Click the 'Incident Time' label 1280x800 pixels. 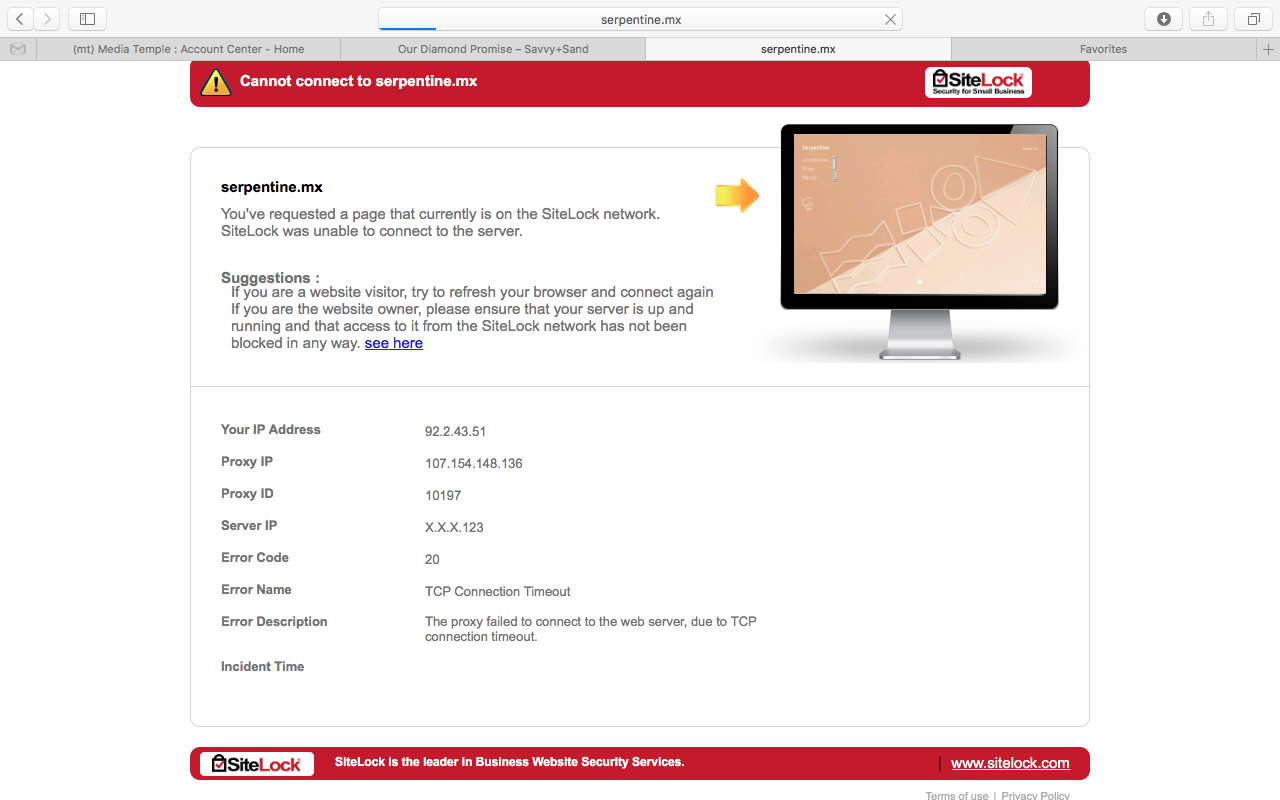[262, 667]
